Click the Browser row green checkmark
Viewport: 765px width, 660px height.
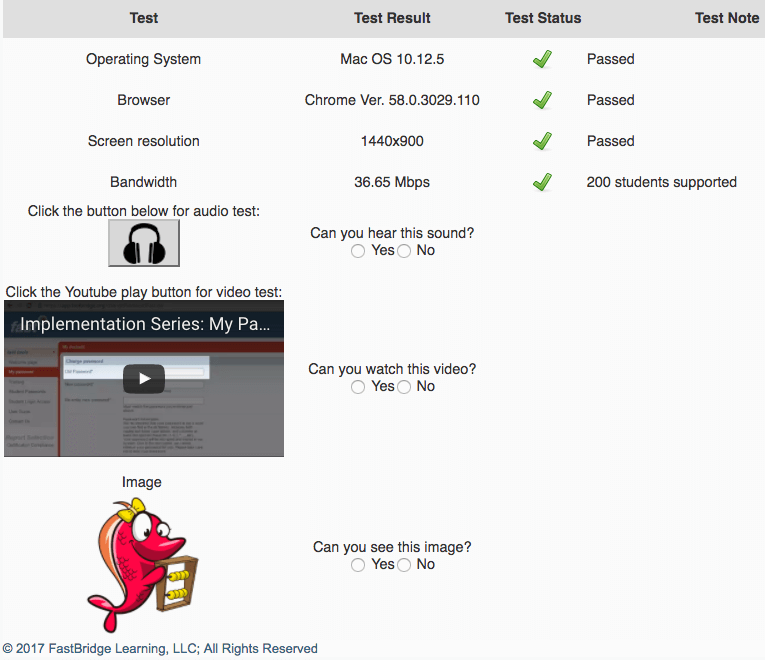tap(542, 100)
